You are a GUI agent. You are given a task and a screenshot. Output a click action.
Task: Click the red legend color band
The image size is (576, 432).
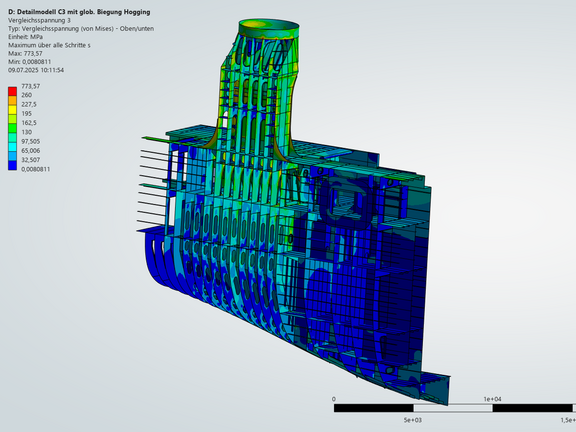point(12,91)
